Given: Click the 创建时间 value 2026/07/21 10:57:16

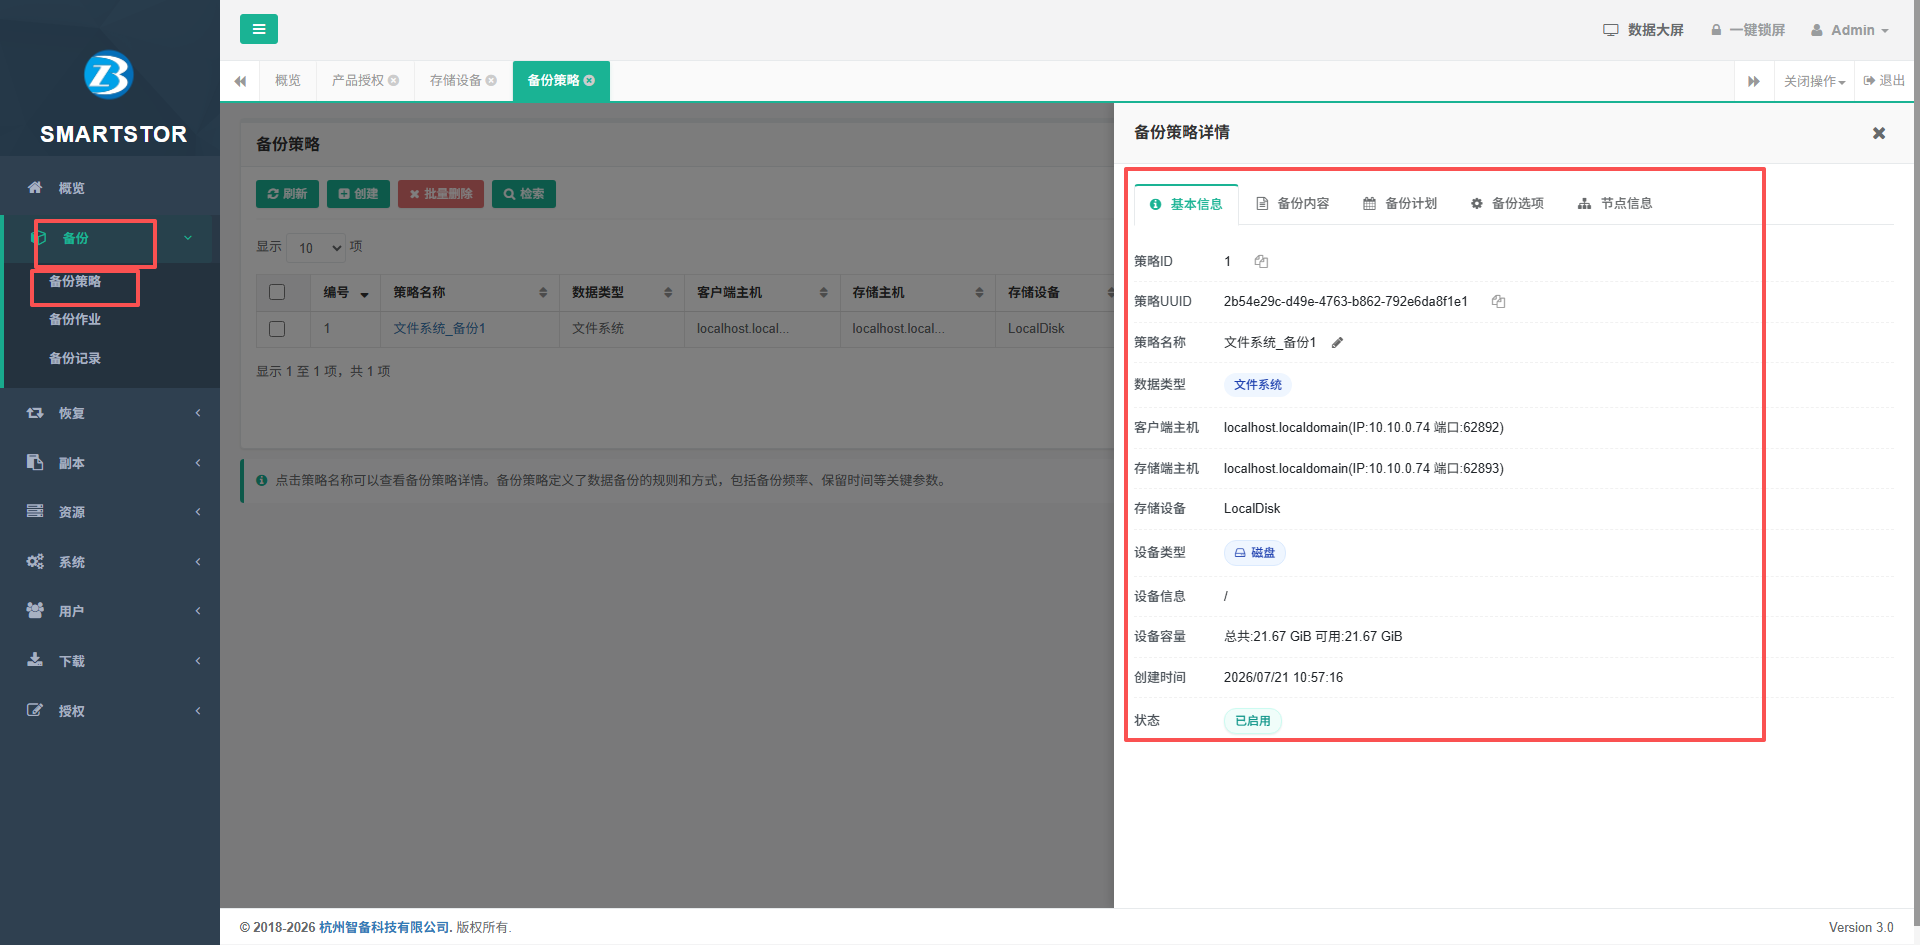Looking at the screenshot, I should [1283, 677].
